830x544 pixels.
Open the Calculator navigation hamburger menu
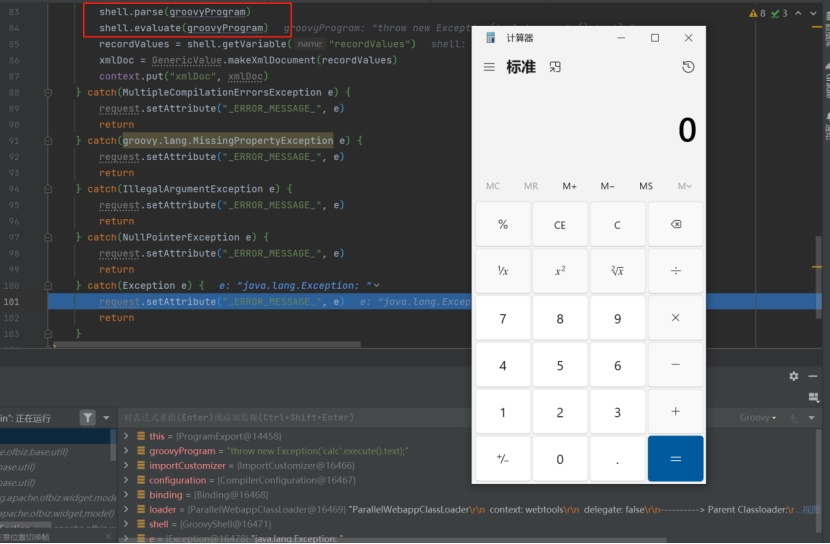(489, 67)
